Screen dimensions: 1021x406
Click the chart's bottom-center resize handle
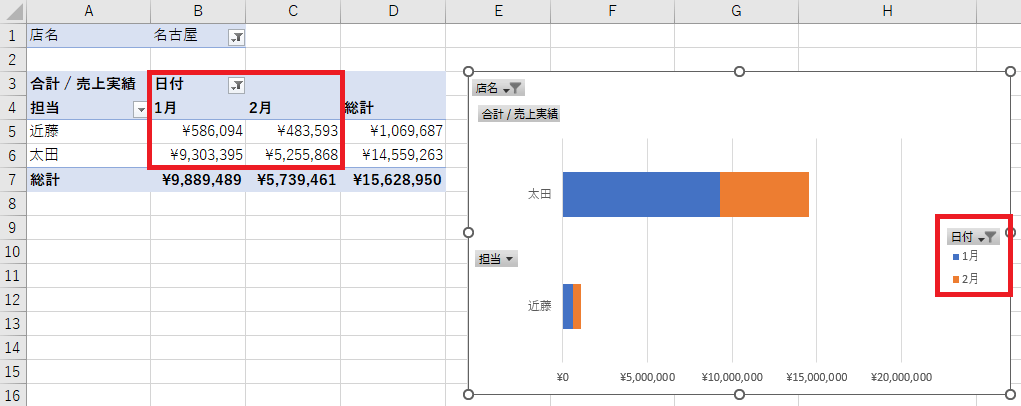[x=739, y=394]
